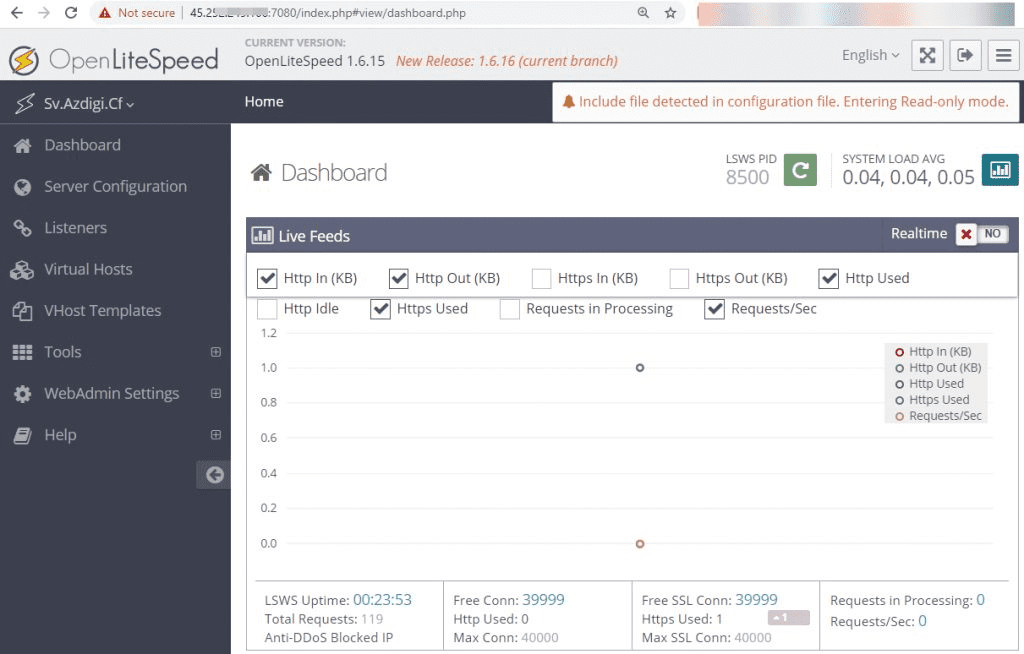Click the Tools grid icon
The height and width of the screenshot is (654, 1024).
coord(22,352)
